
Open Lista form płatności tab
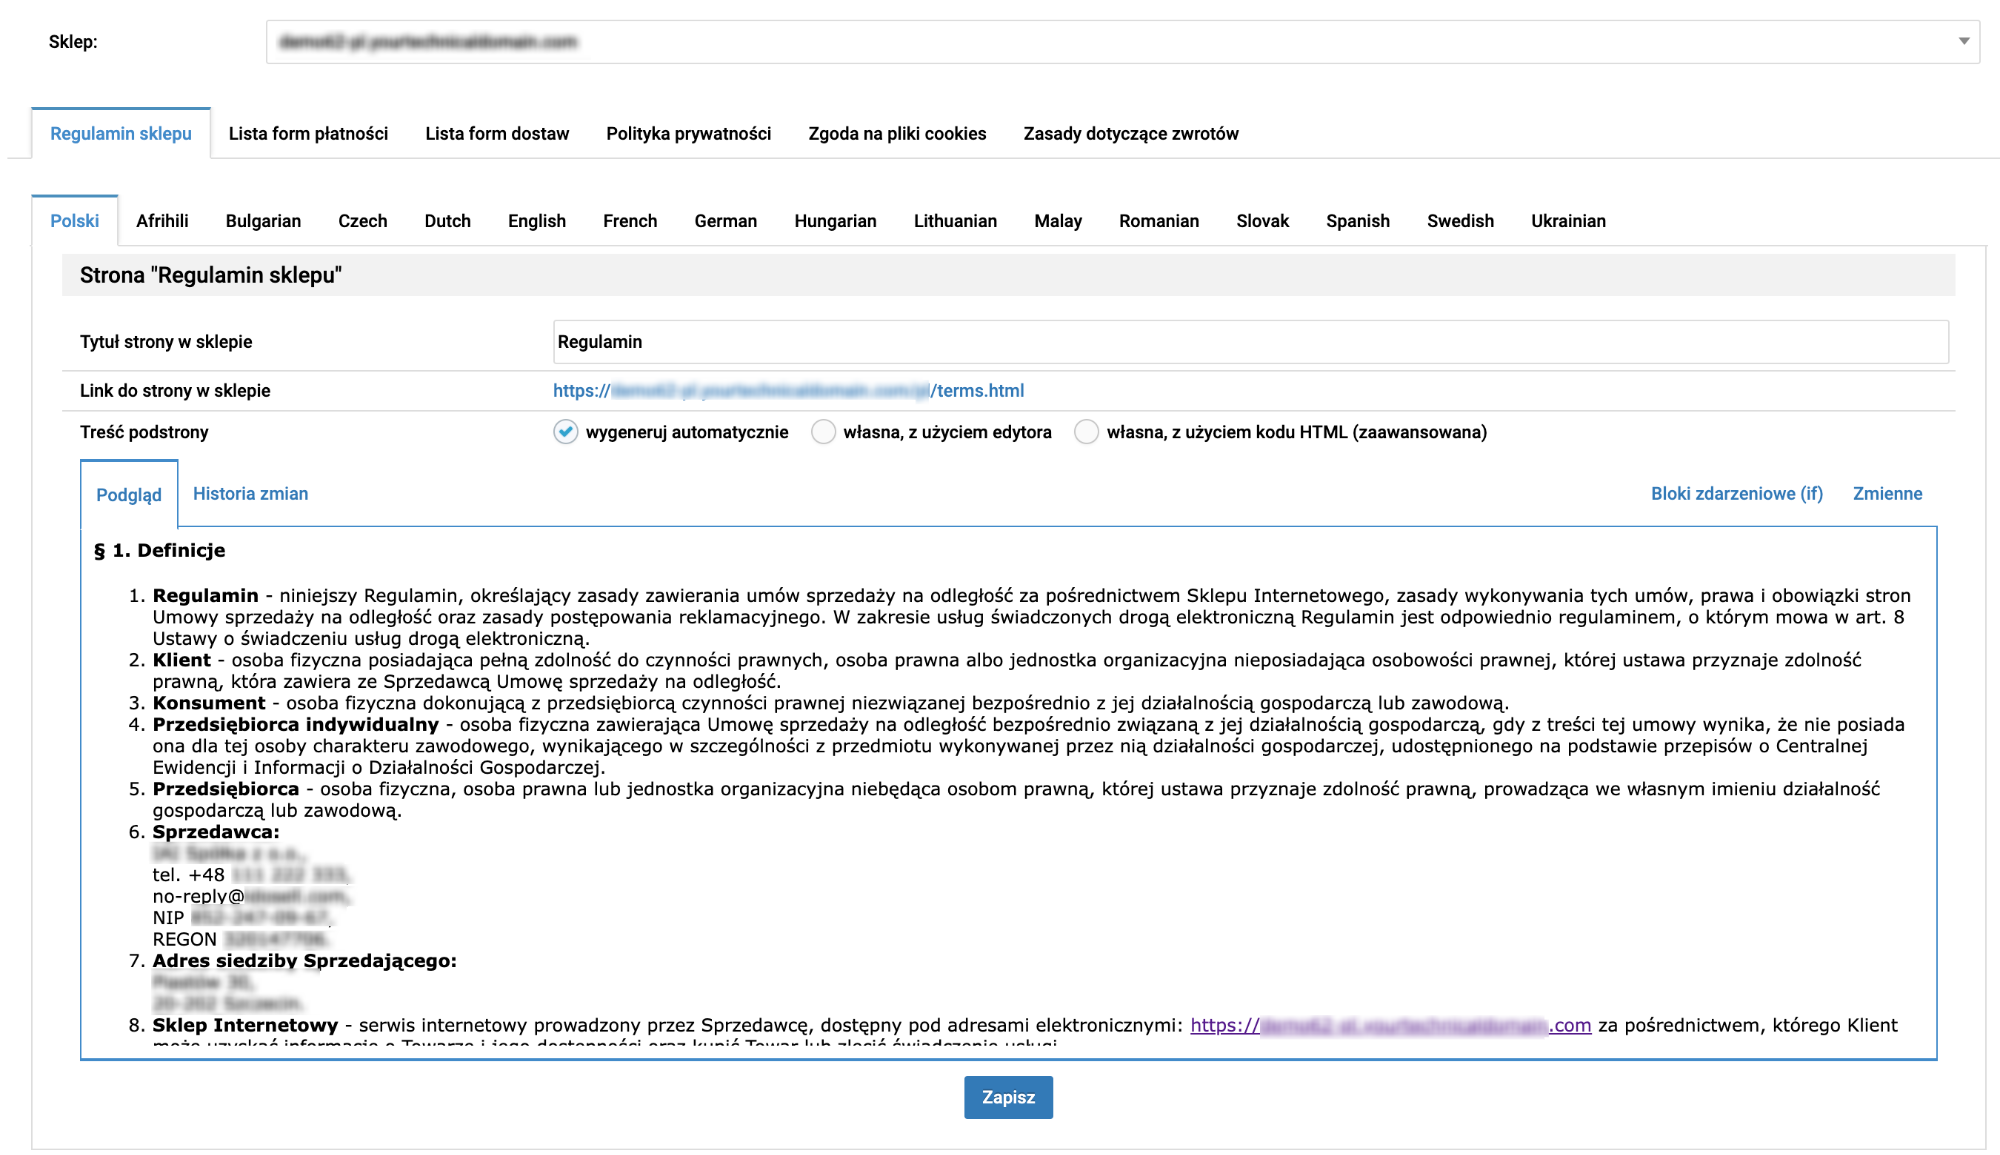click(x=308, y=134)
